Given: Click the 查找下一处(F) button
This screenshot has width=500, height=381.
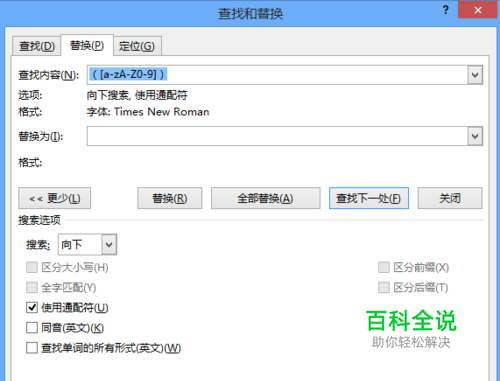Looking at the screenshot, I should click(369, 198).
